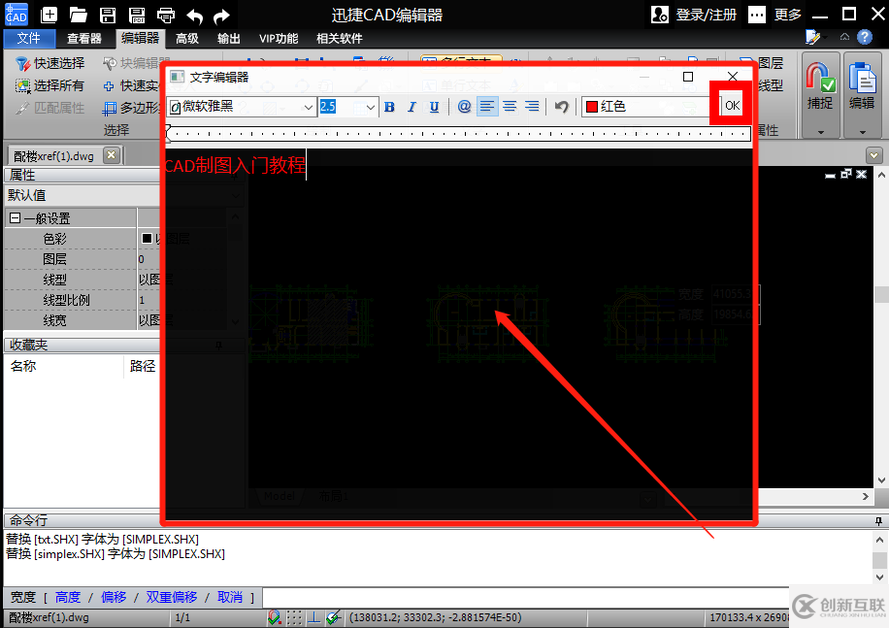Viewport: 889px width, 628px height.
Task: Open the edit clipboard tool
Action: (x=862, y=78)
